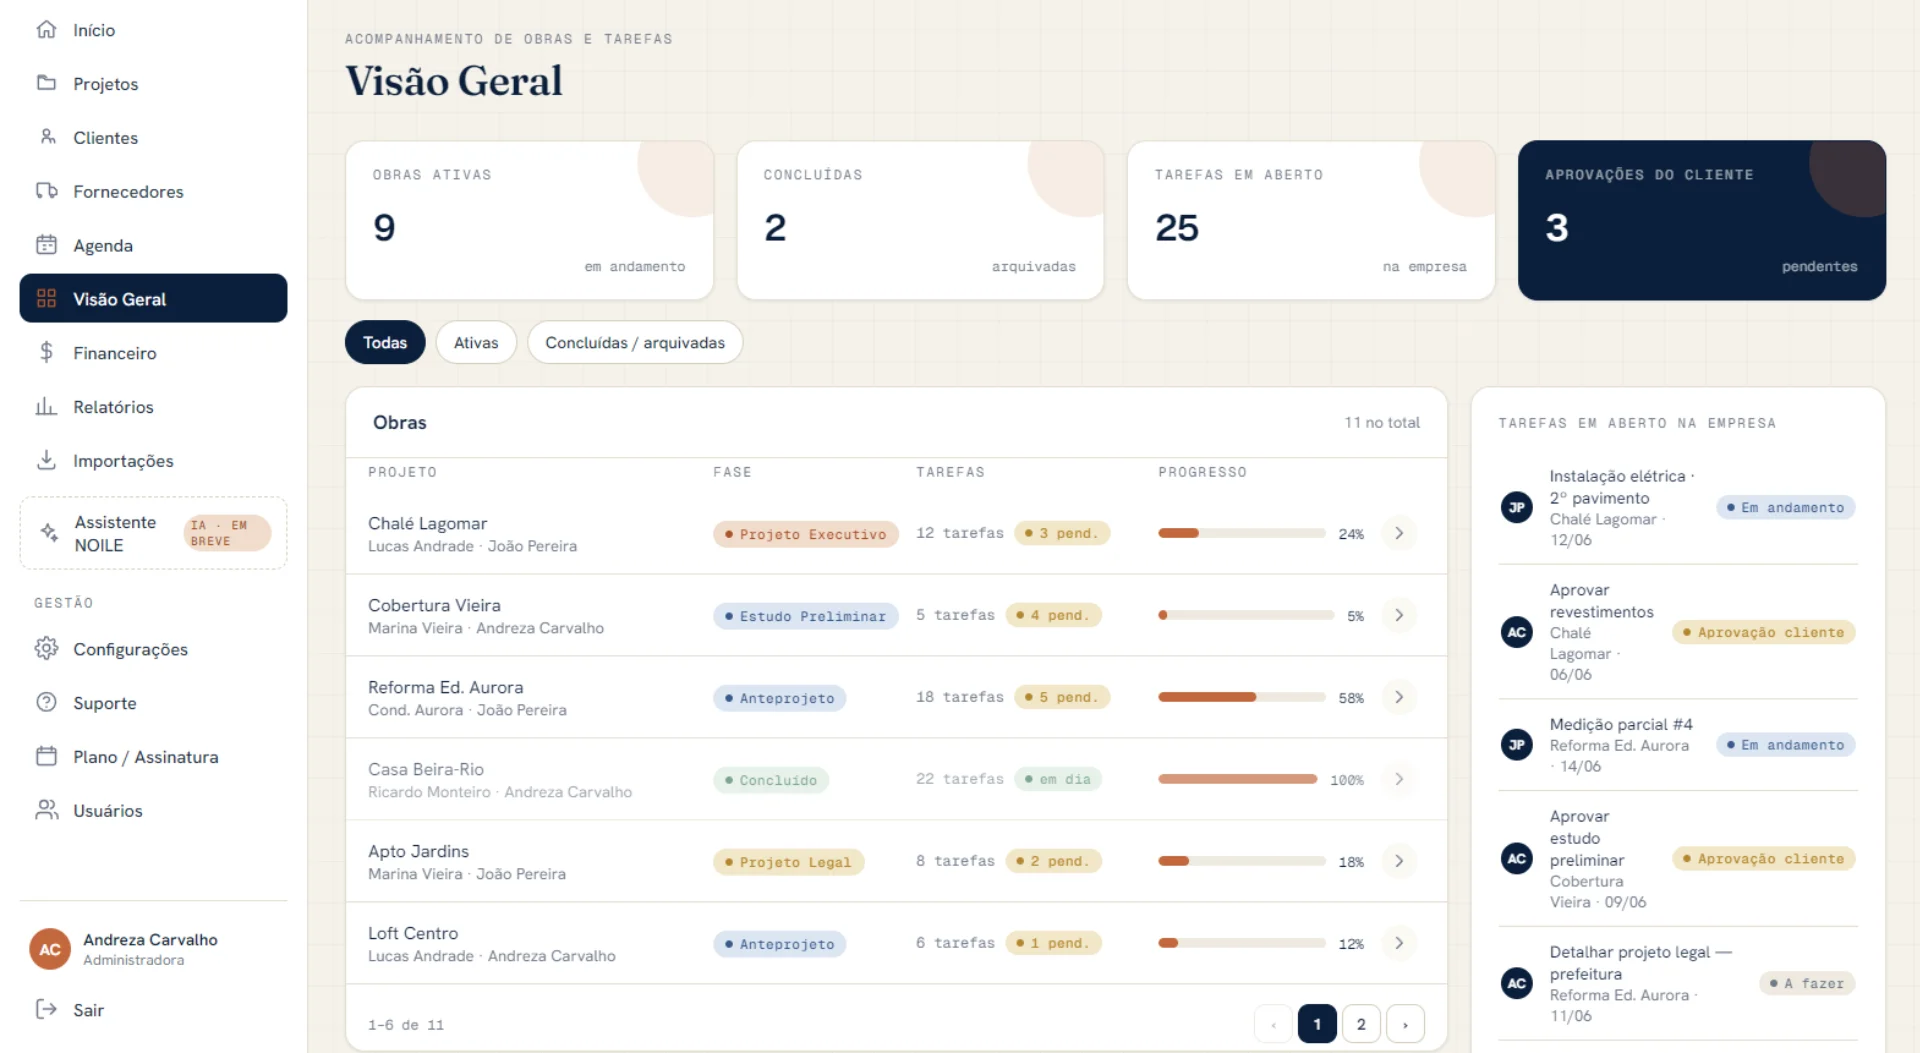This screenshot has height=1053, width=1920.
Task: Click the 'em dia' badge for Casa Beira-Rio
Action: 1058,779
